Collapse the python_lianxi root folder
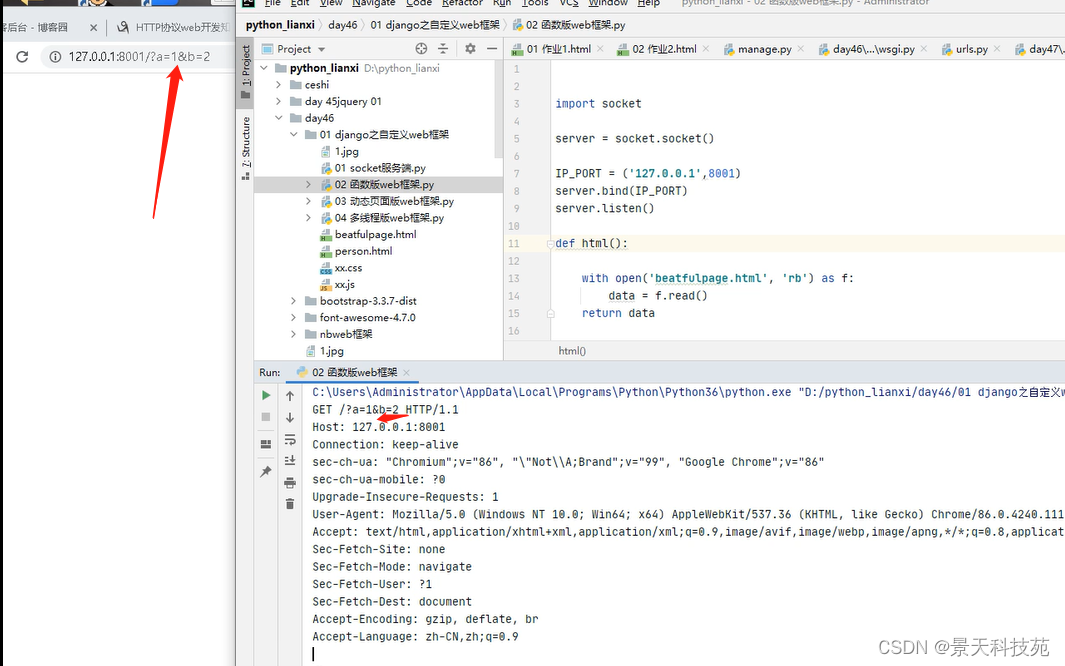1065x666 pixels. [x=264, y=69]
